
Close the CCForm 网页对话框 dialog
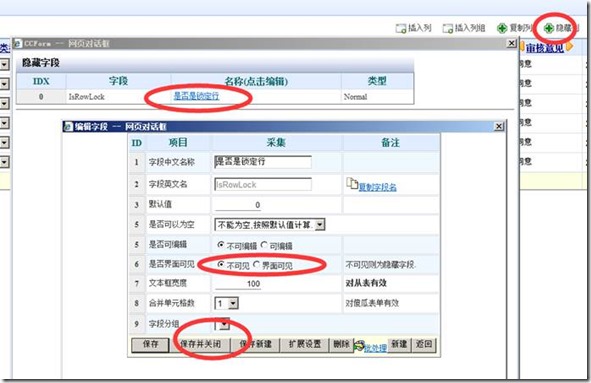(511, 43)
